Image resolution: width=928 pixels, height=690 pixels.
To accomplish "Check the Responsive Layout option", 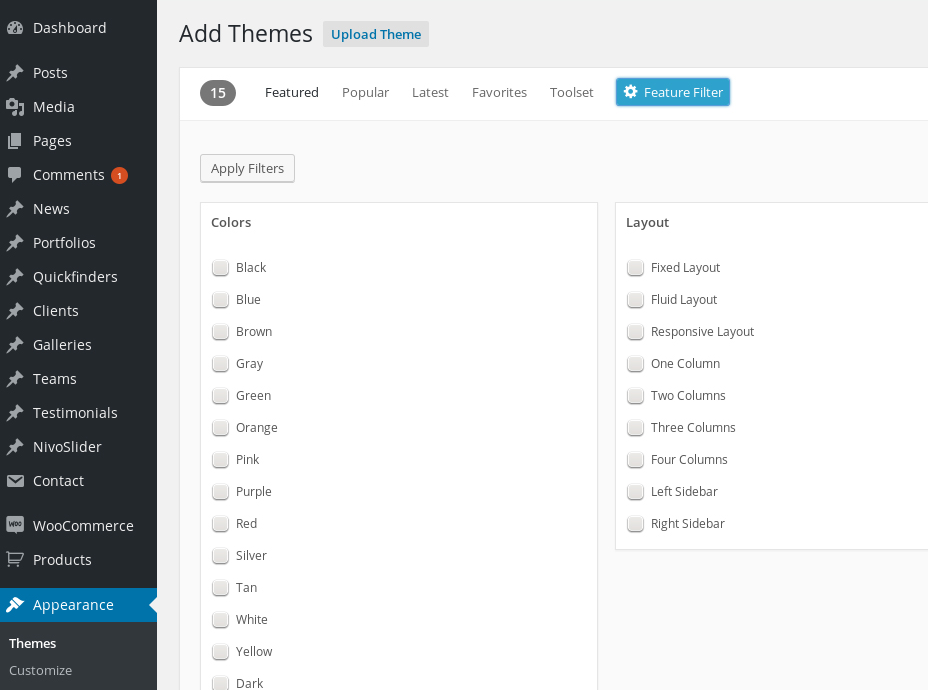I will (635, 332).
